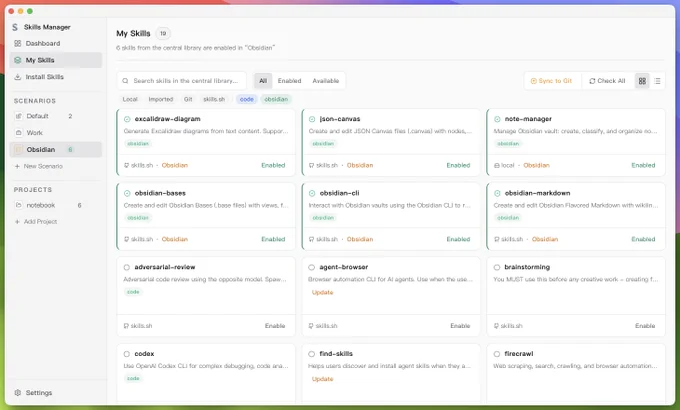Check the firecrawl circle
This screenshot has height=410, width=680.
497,354
